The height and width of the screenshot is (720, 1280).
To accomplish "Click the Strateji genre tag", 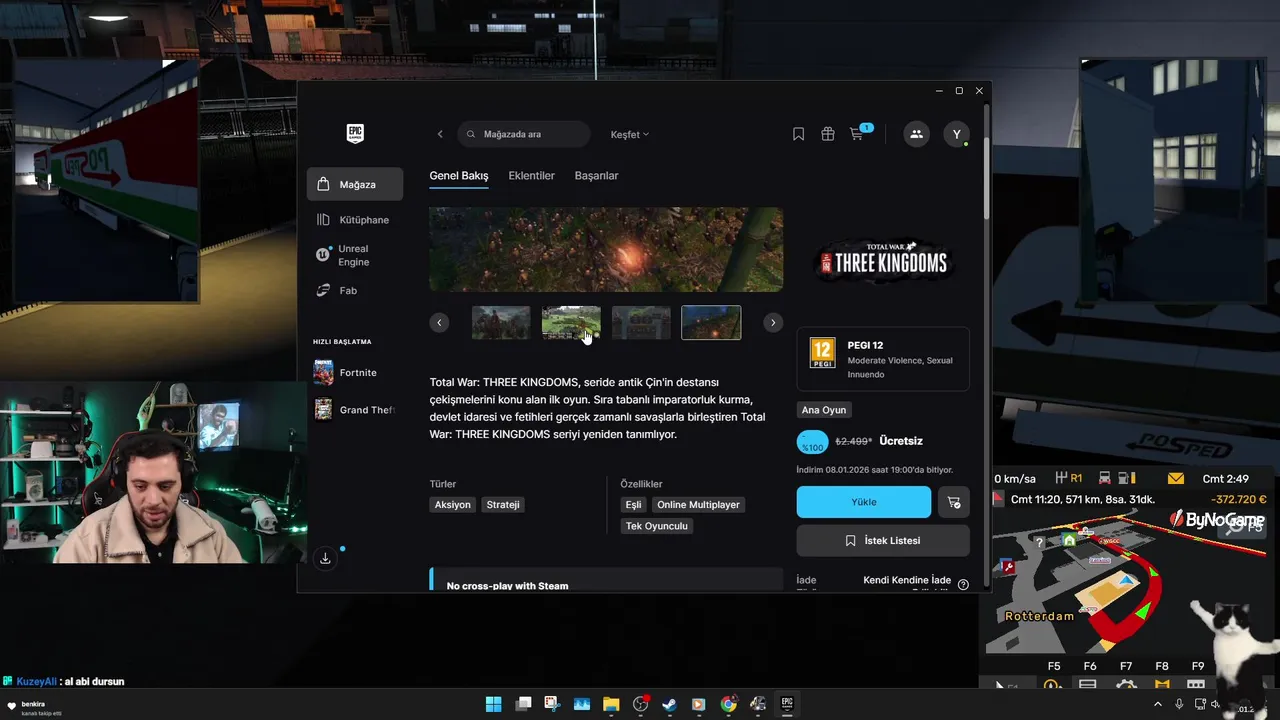I will (x=503, y=505).
